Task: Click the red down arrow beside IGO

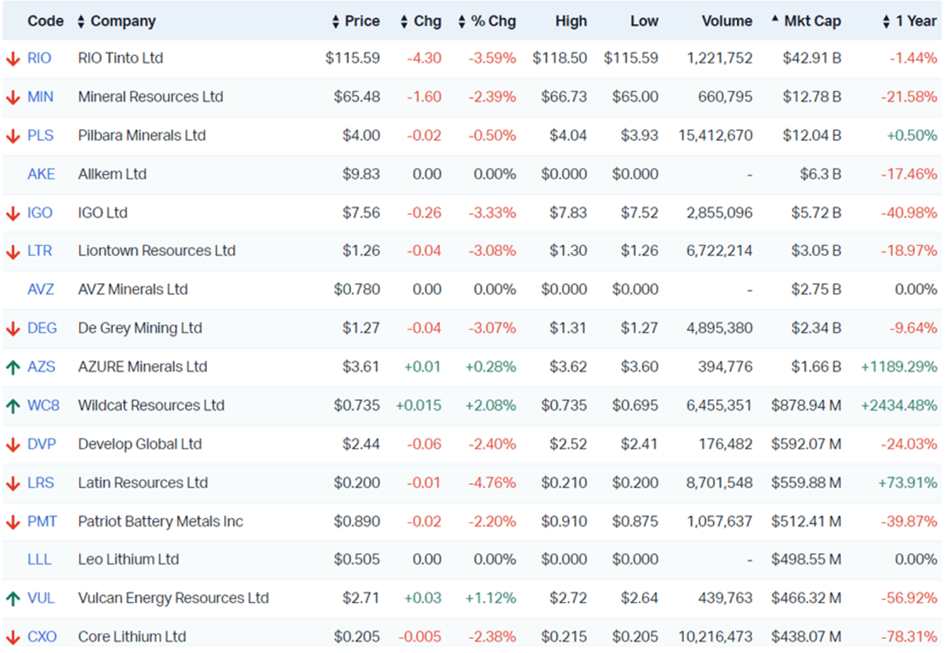Action: [x=13, y=213]
